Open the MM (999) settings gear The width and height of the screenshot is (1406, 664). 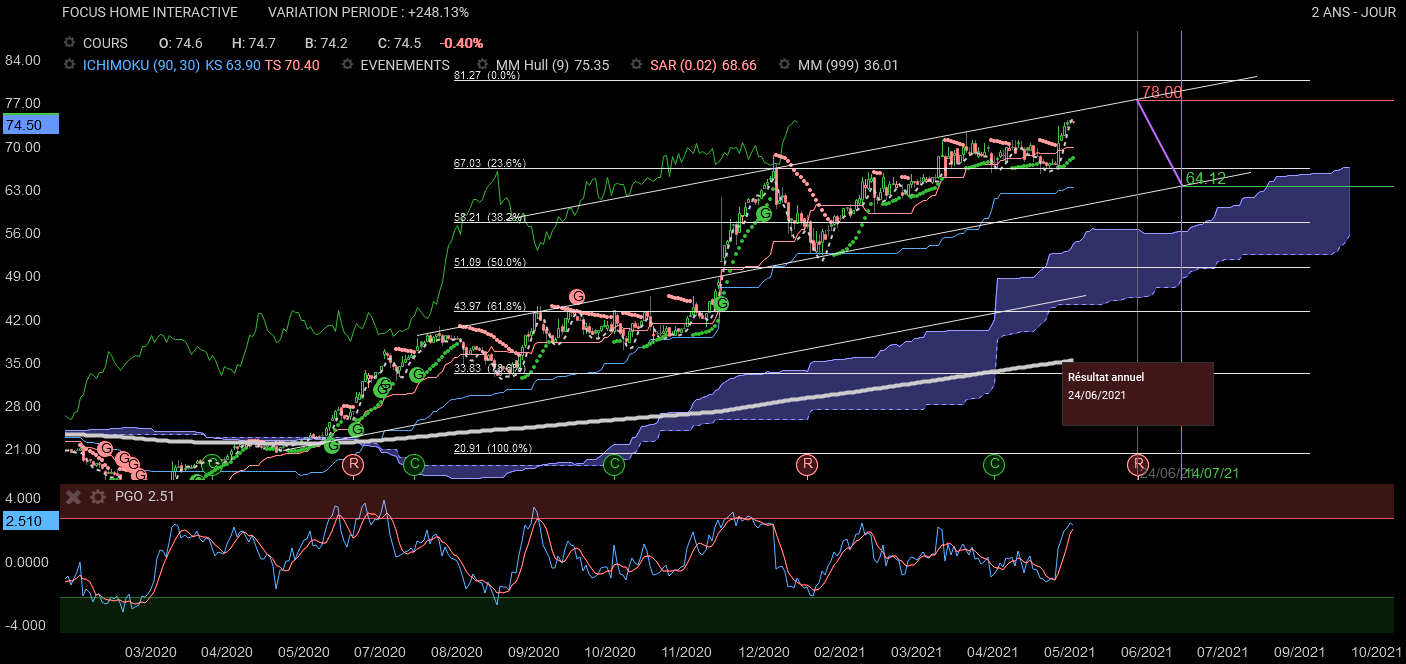[x=784, y=65]
